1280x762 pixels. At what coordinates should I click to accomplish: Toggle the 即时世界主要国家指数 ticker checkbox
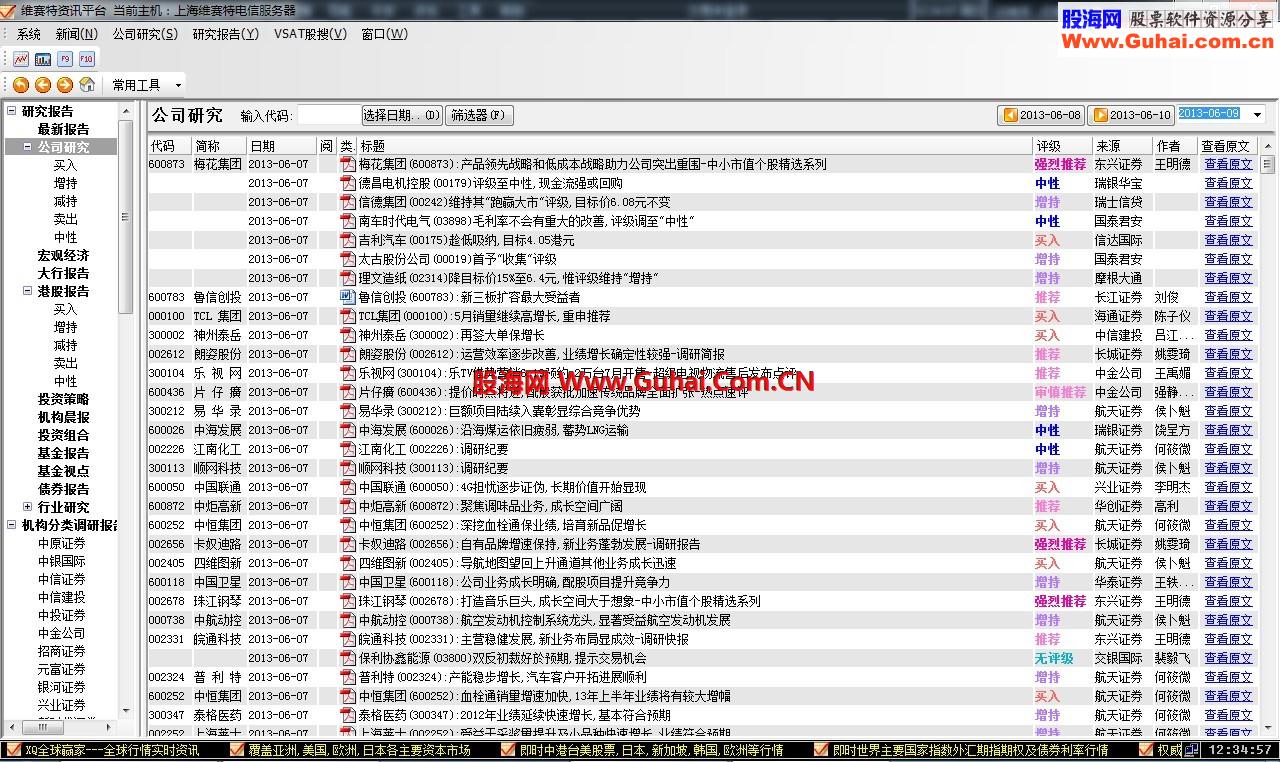[x=821, y=750]
